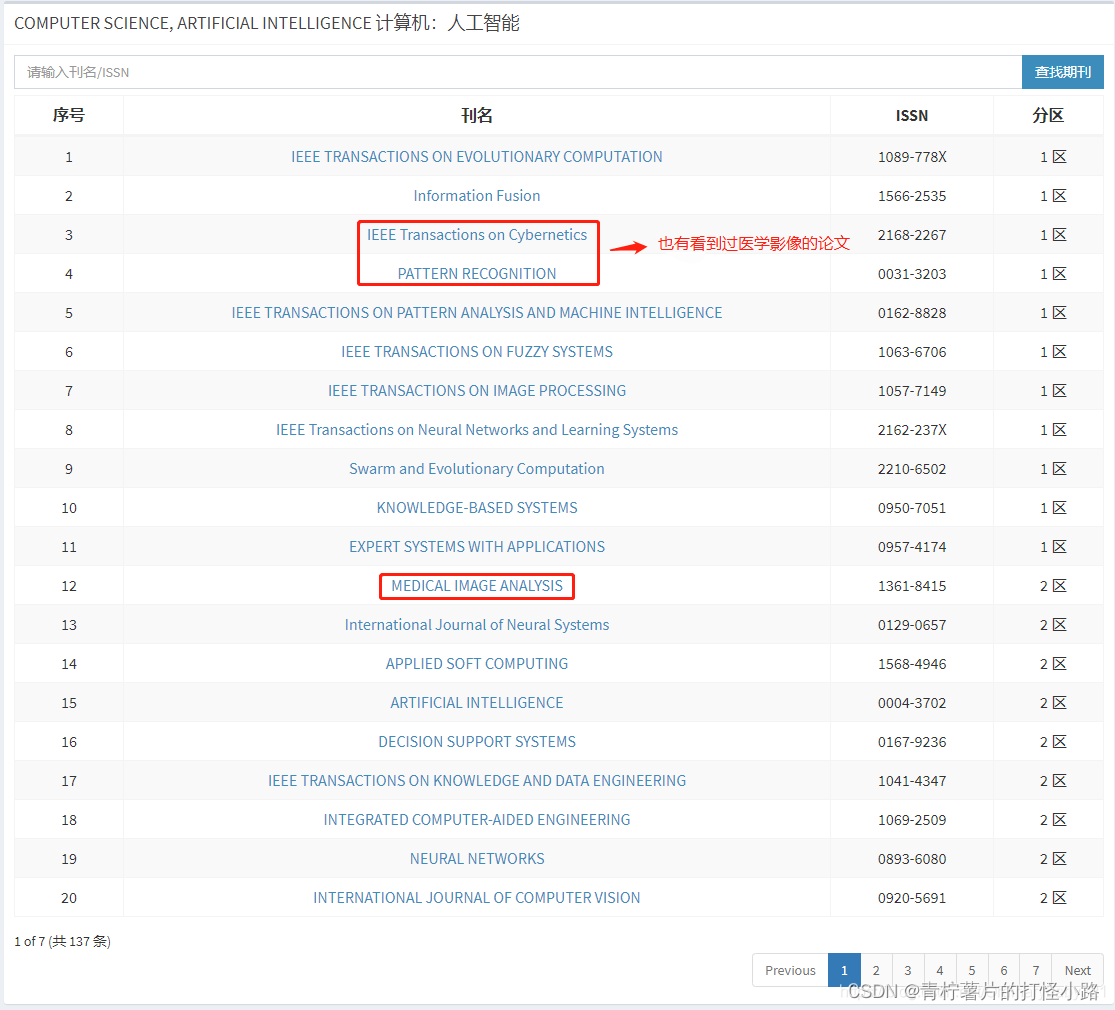Open IEEE TRANSACTIONS ON PATTERN ANALYSIS AND MACHINE INTELLIGENCE
This screenshot has height=1010, width=1115.
click(476, 313)
